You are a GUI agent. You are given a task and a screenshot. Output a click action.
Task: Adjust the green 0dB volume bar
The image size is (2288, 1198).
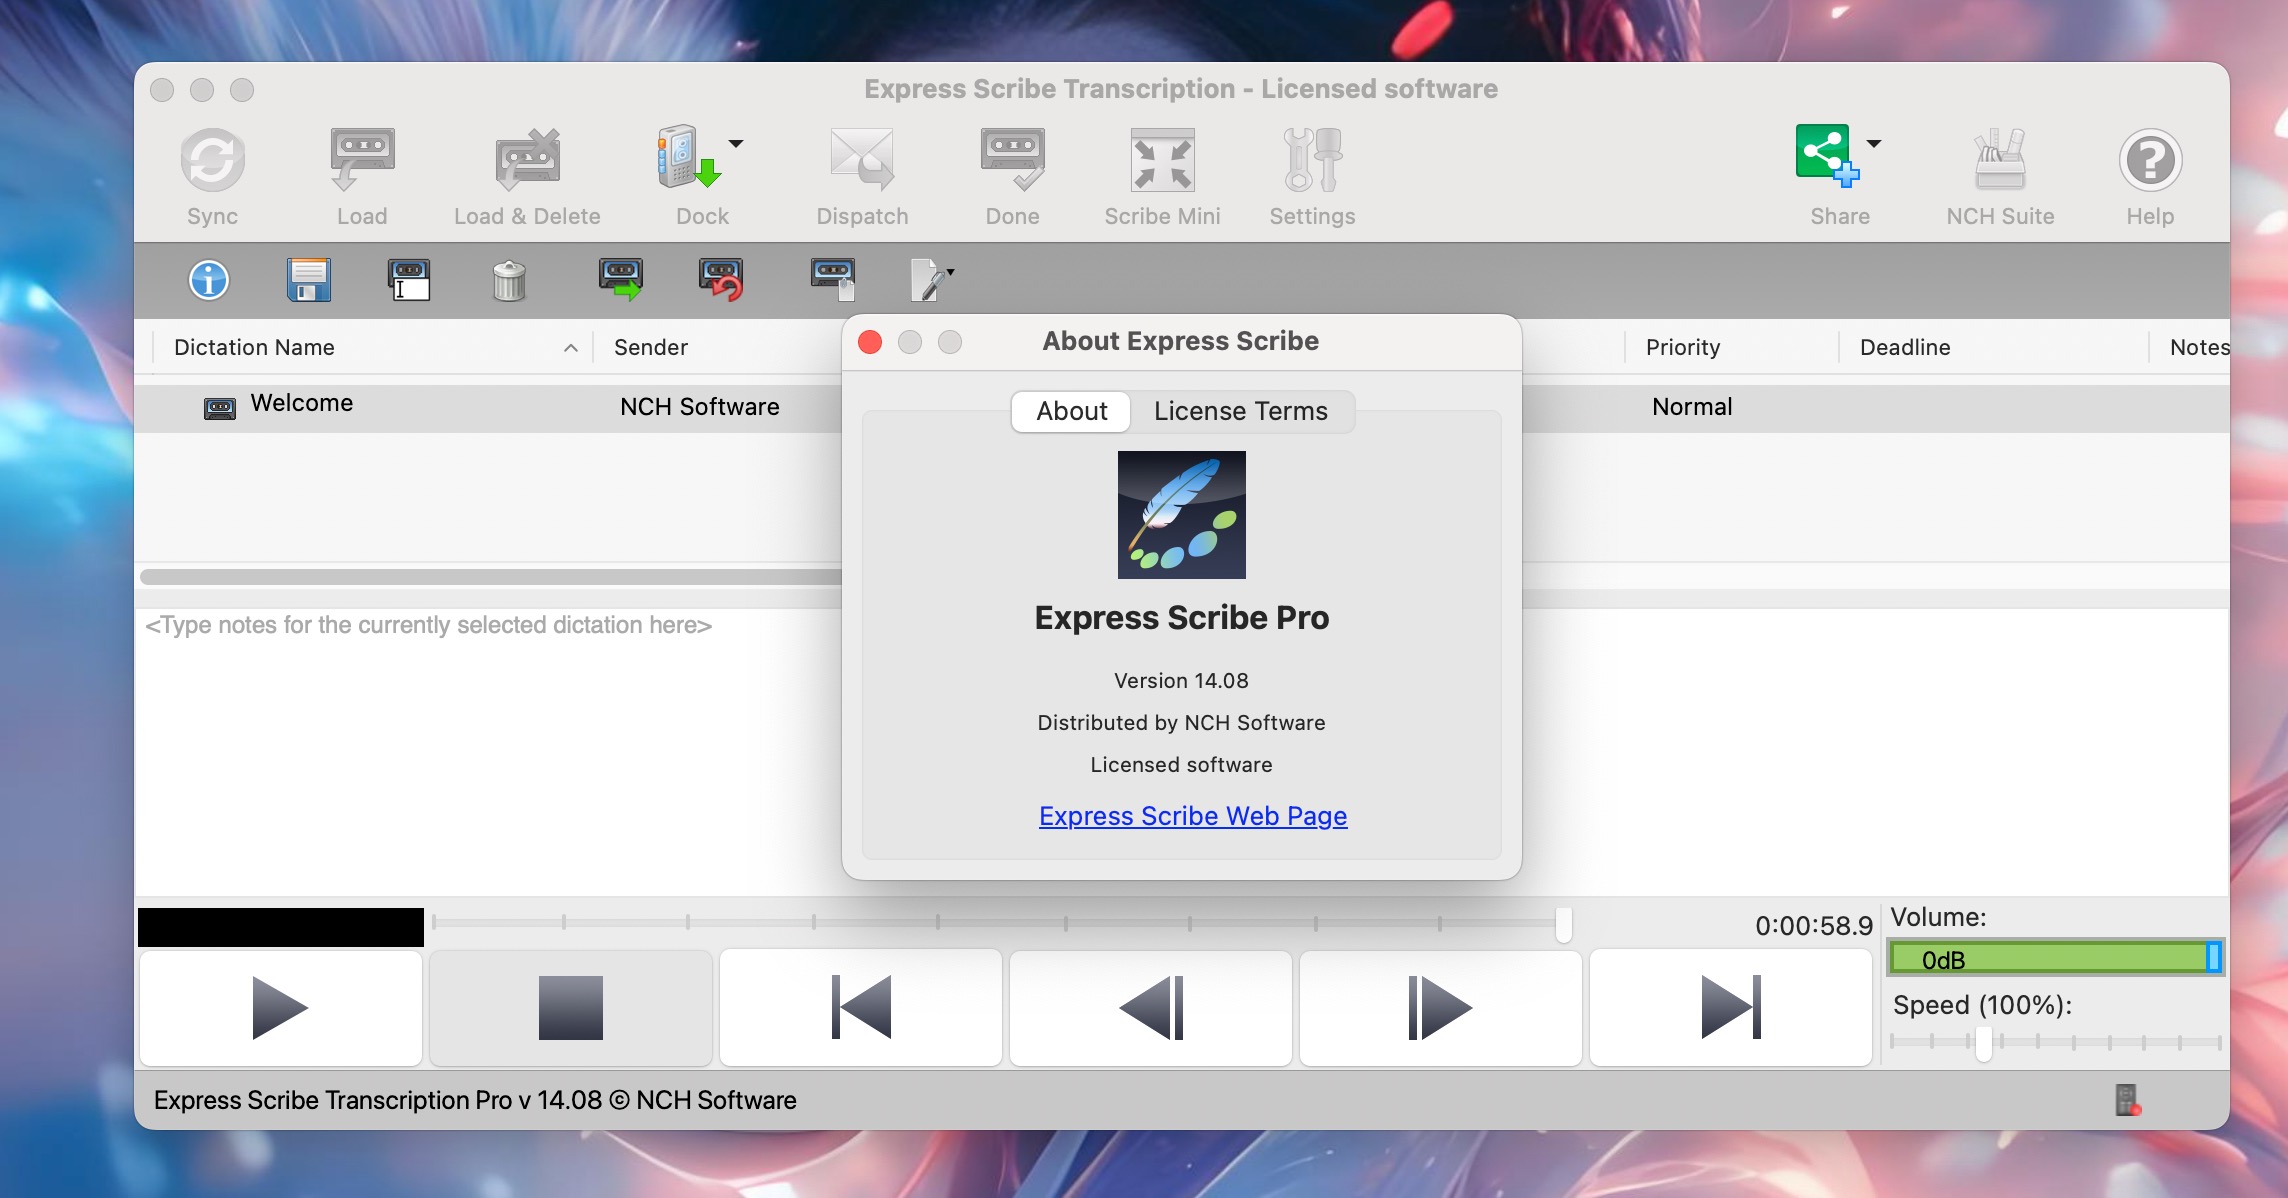(x=2055, y=958)
